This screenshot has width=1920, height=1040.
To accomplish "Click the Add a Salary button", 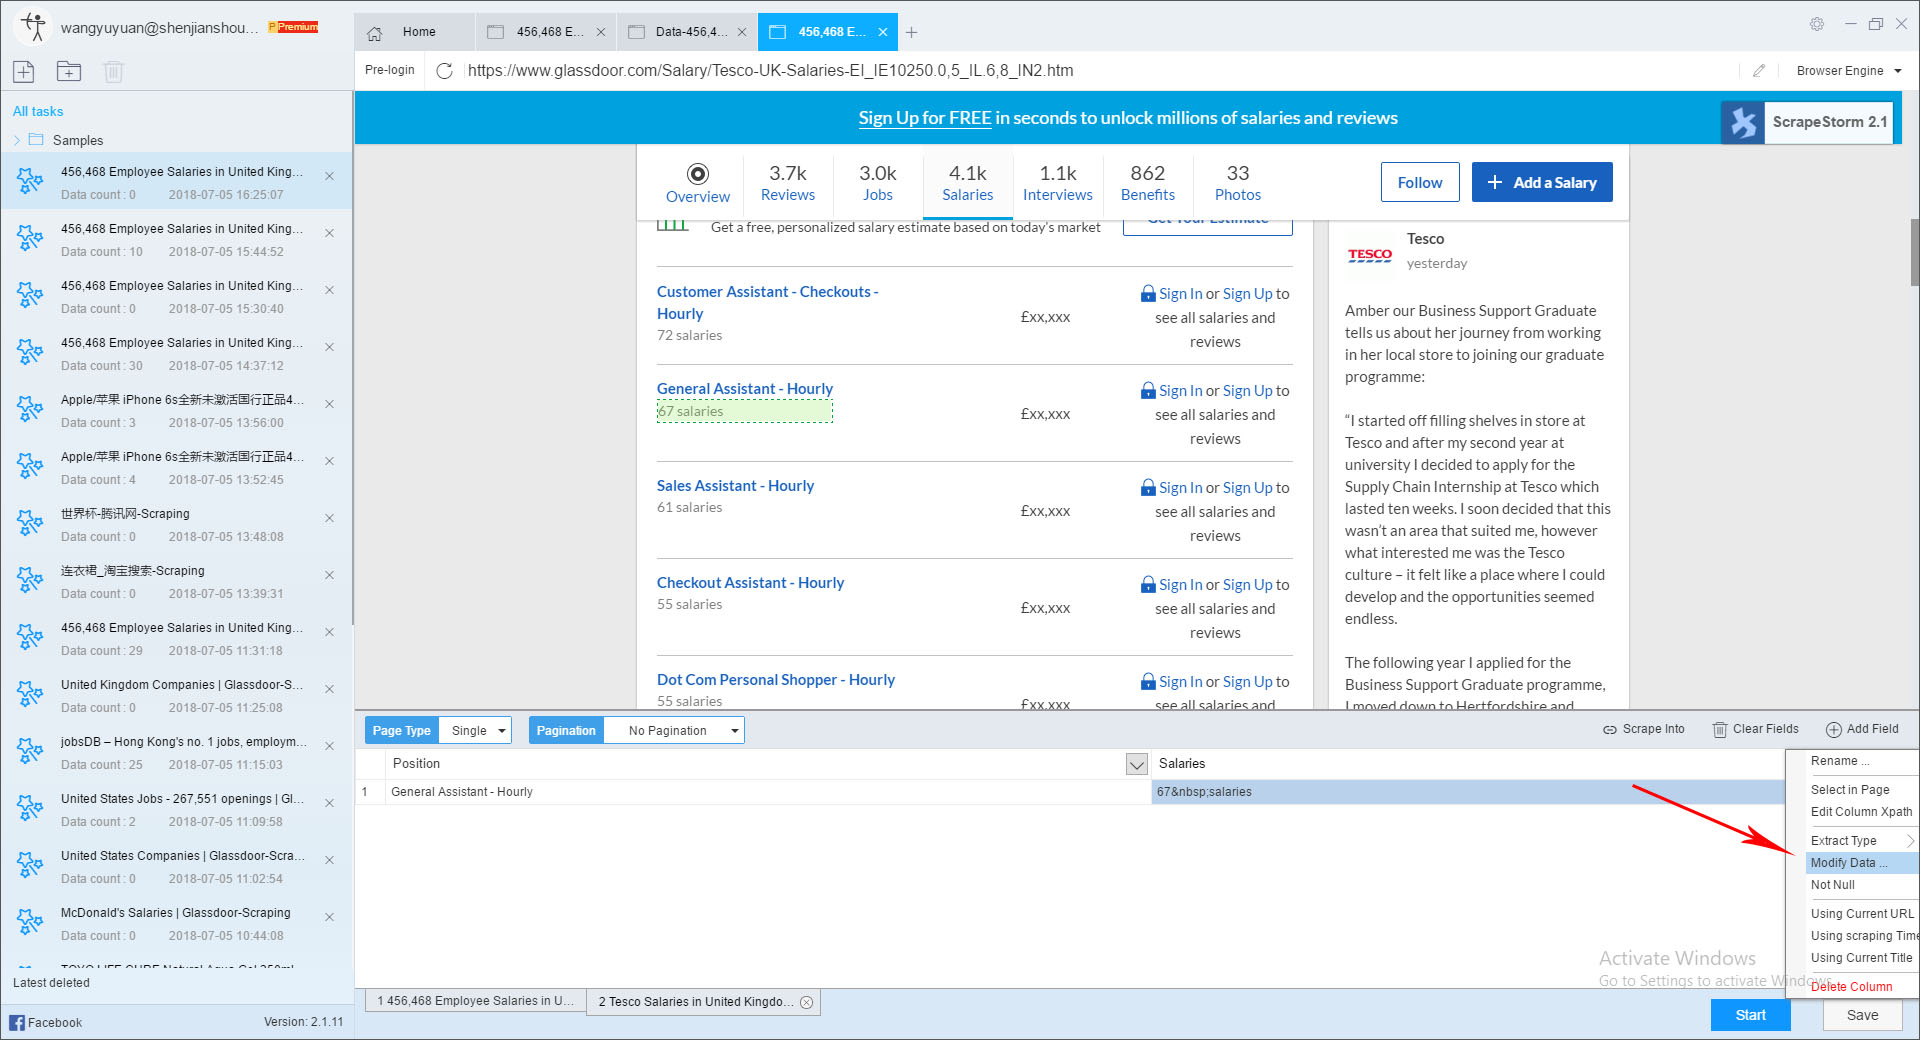I will 1542,182.
